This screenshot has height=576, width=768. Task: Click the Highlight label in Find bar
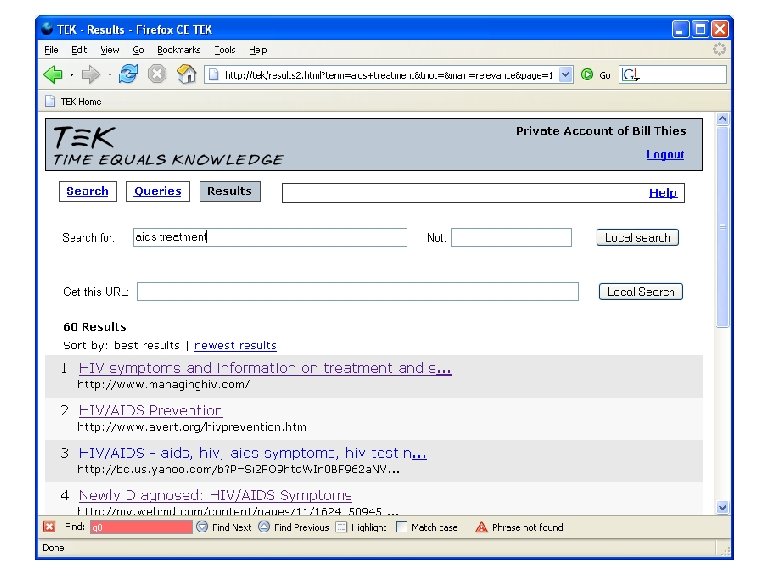click(369, 528)
